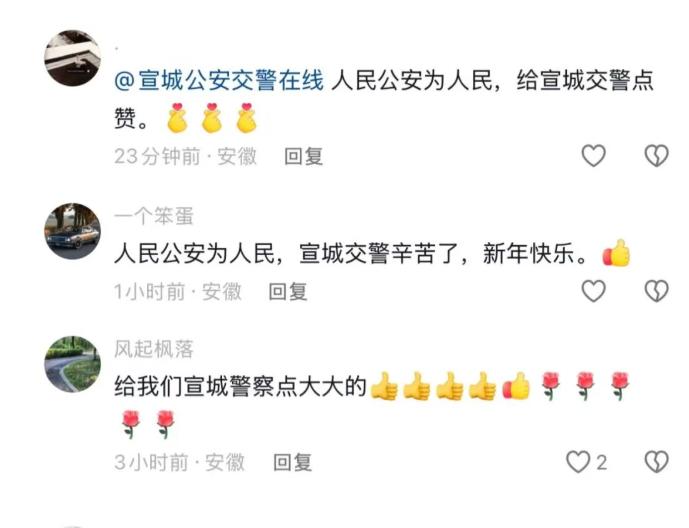This screenshot has height=528, width=689.
Task: Dislike the comment from 风起枫落
Action: click(x=656, y=462)
